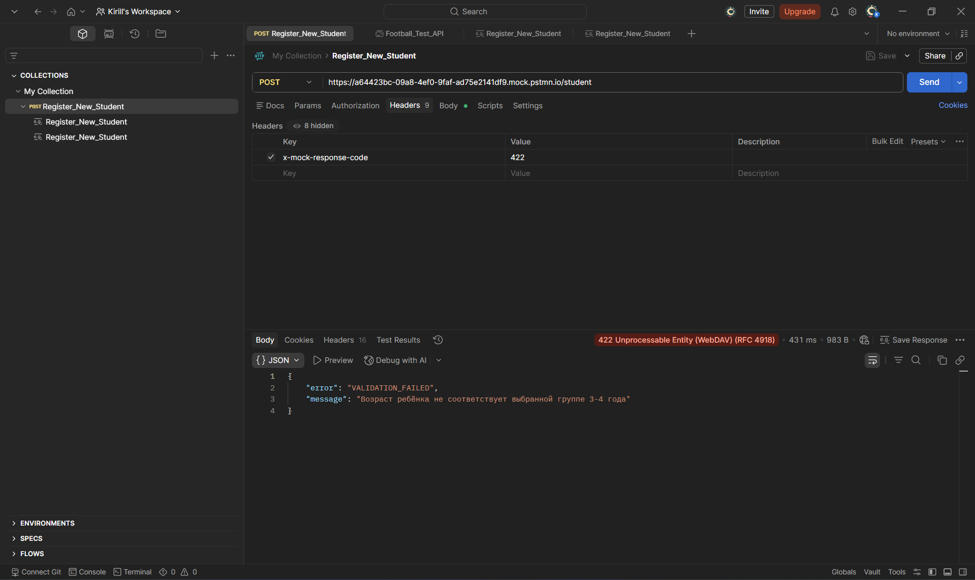Screen dimensions: 975x580
Task: Open the Save options dropdown arrow
Action: click(x=907, y=56)
